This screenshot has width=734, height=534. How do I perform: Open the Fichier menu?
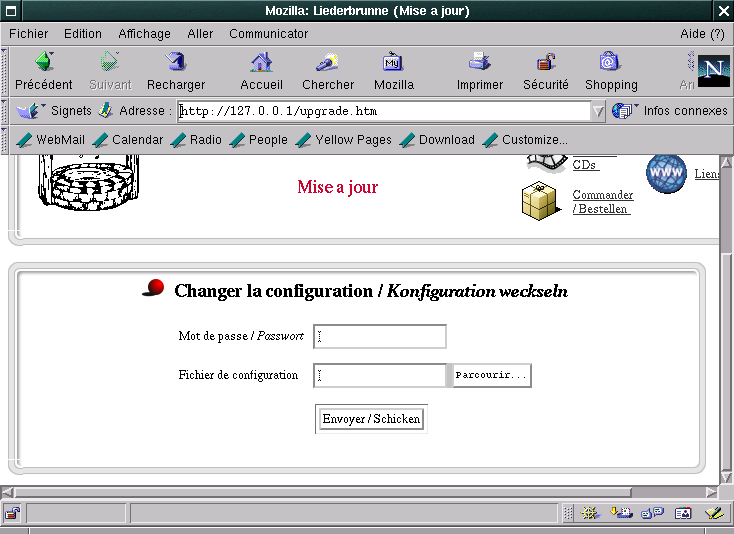[x=28, y=33]
